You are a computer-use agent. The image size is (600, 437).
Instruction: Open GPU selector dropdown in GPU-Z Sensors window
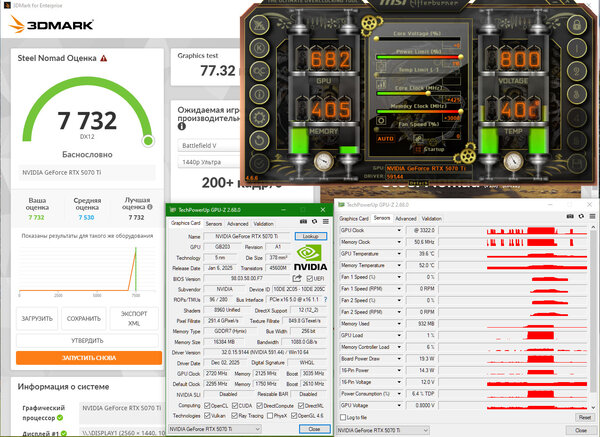tap(382, 430)
